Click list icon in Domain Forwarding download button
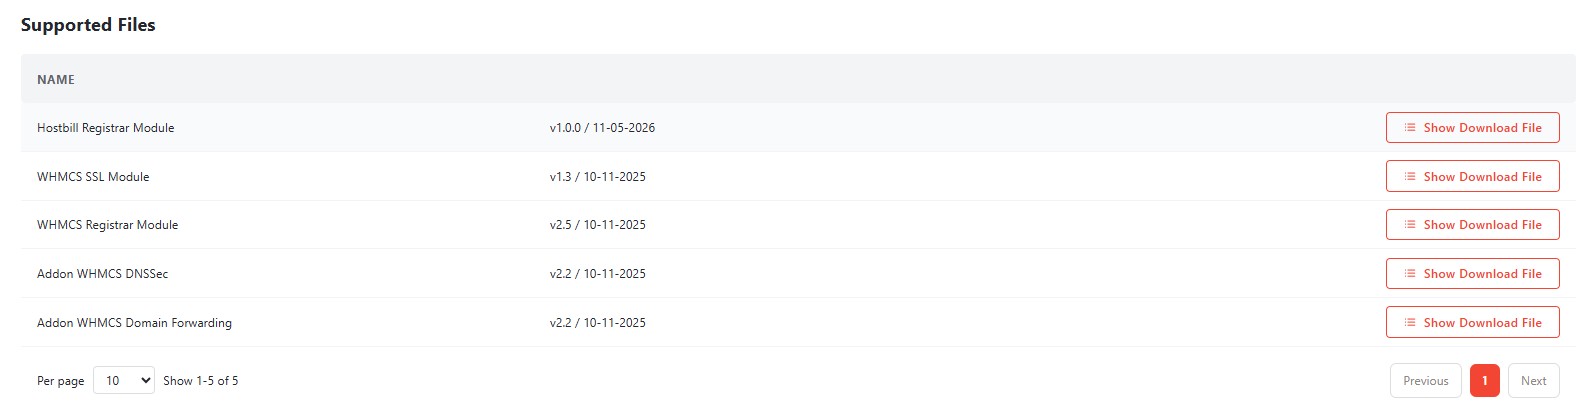This screenshot has width=1595, height=408. pos(1409,323)
